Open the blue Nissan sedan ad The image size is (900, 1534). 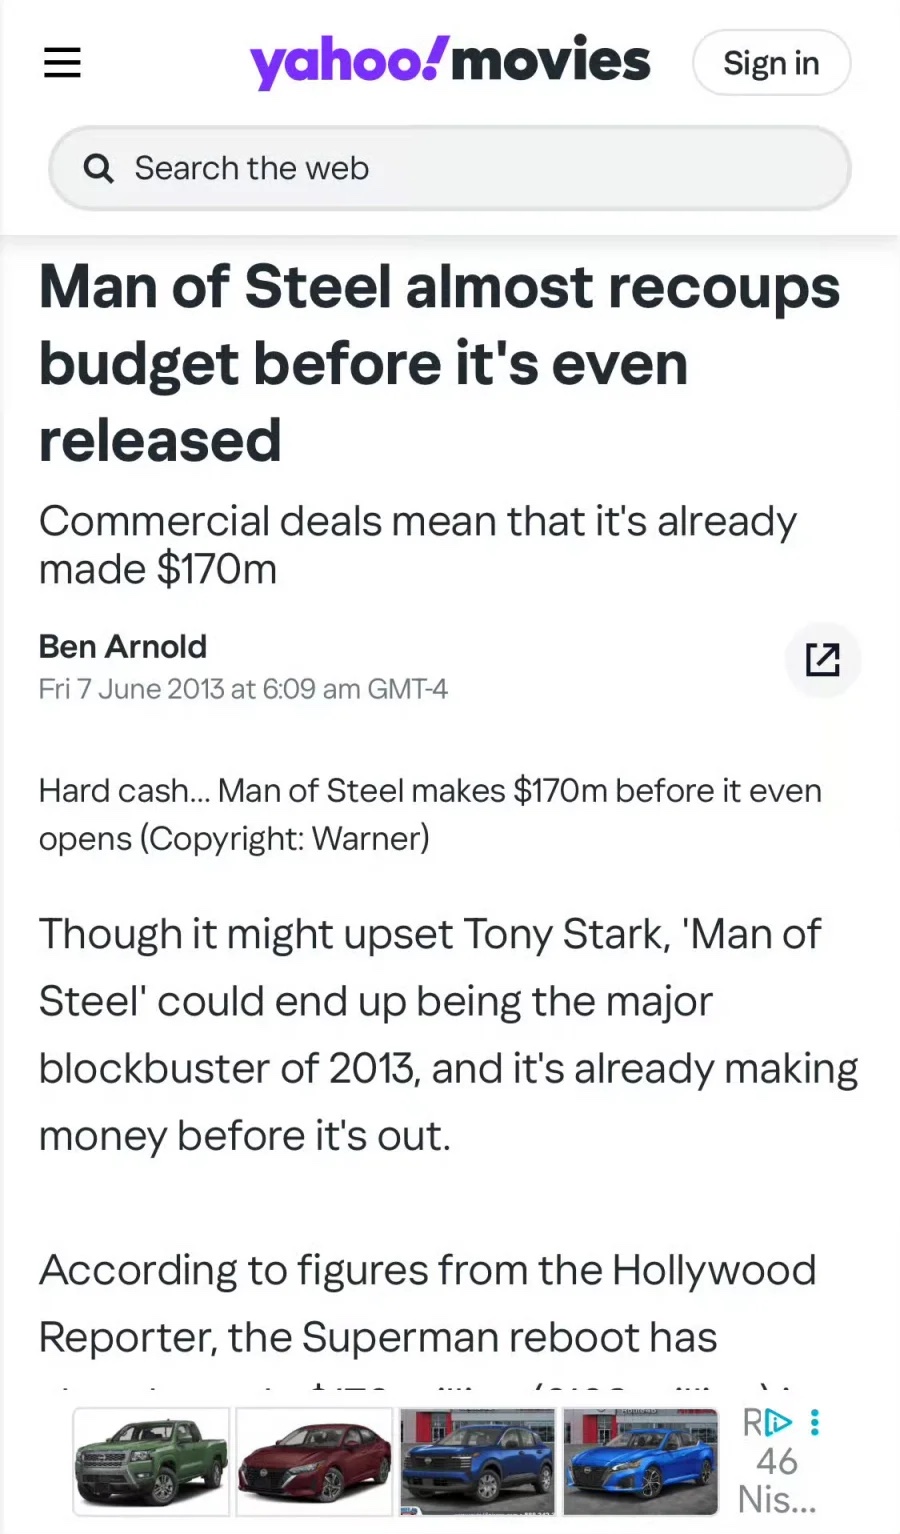pyautogui.click(x=640, y=1461)
